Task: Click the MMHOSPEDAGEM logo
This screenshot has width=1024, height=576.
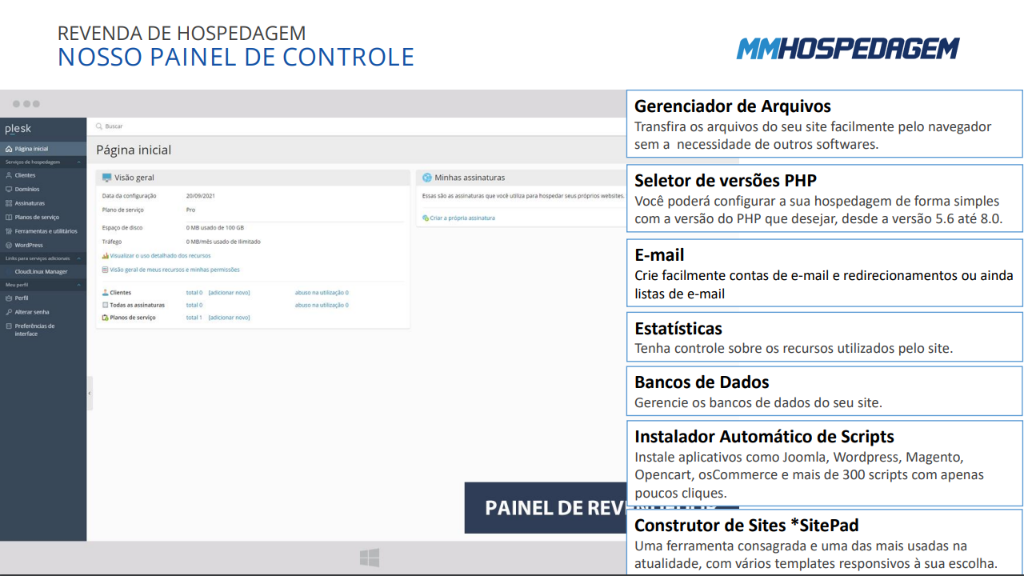Action: (848, 49)
